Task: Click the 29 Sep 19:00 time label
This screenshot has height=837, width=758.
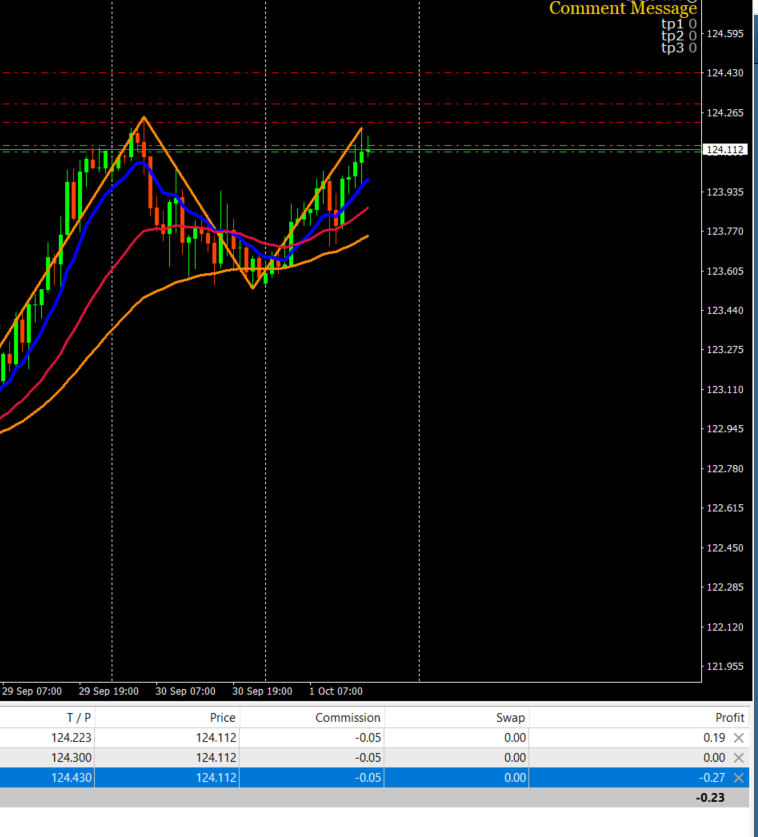Action: [x=108, y=691]
